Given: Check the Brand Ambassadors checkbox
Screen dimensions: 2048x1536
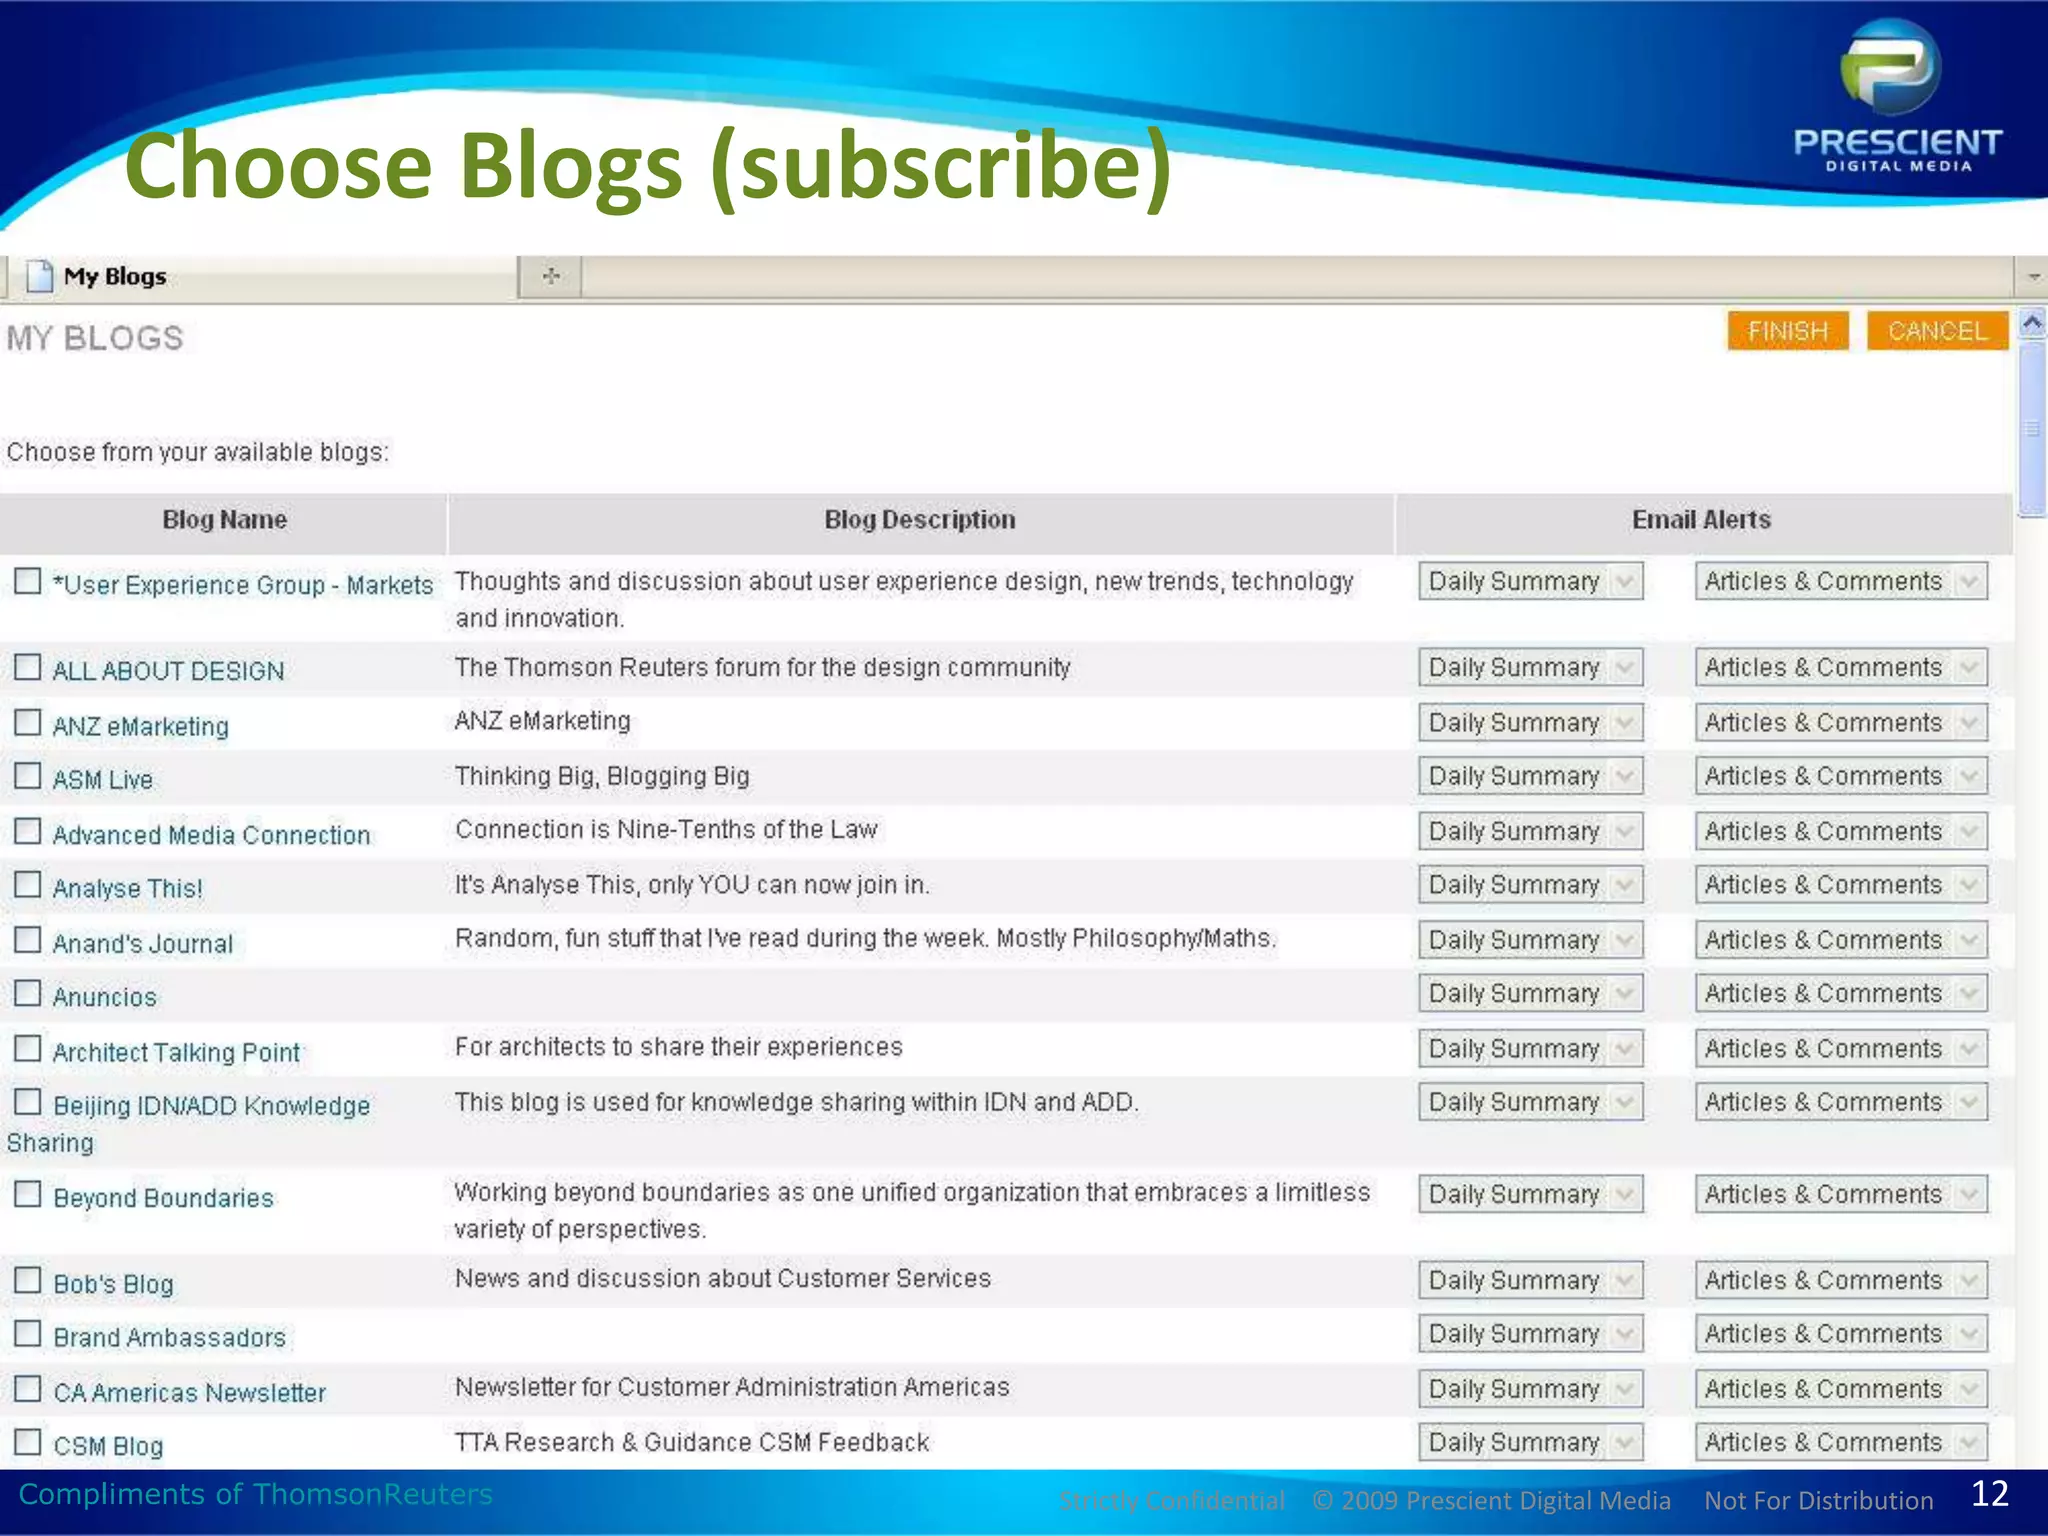Looking at the screenshot, I should 28,1334.
